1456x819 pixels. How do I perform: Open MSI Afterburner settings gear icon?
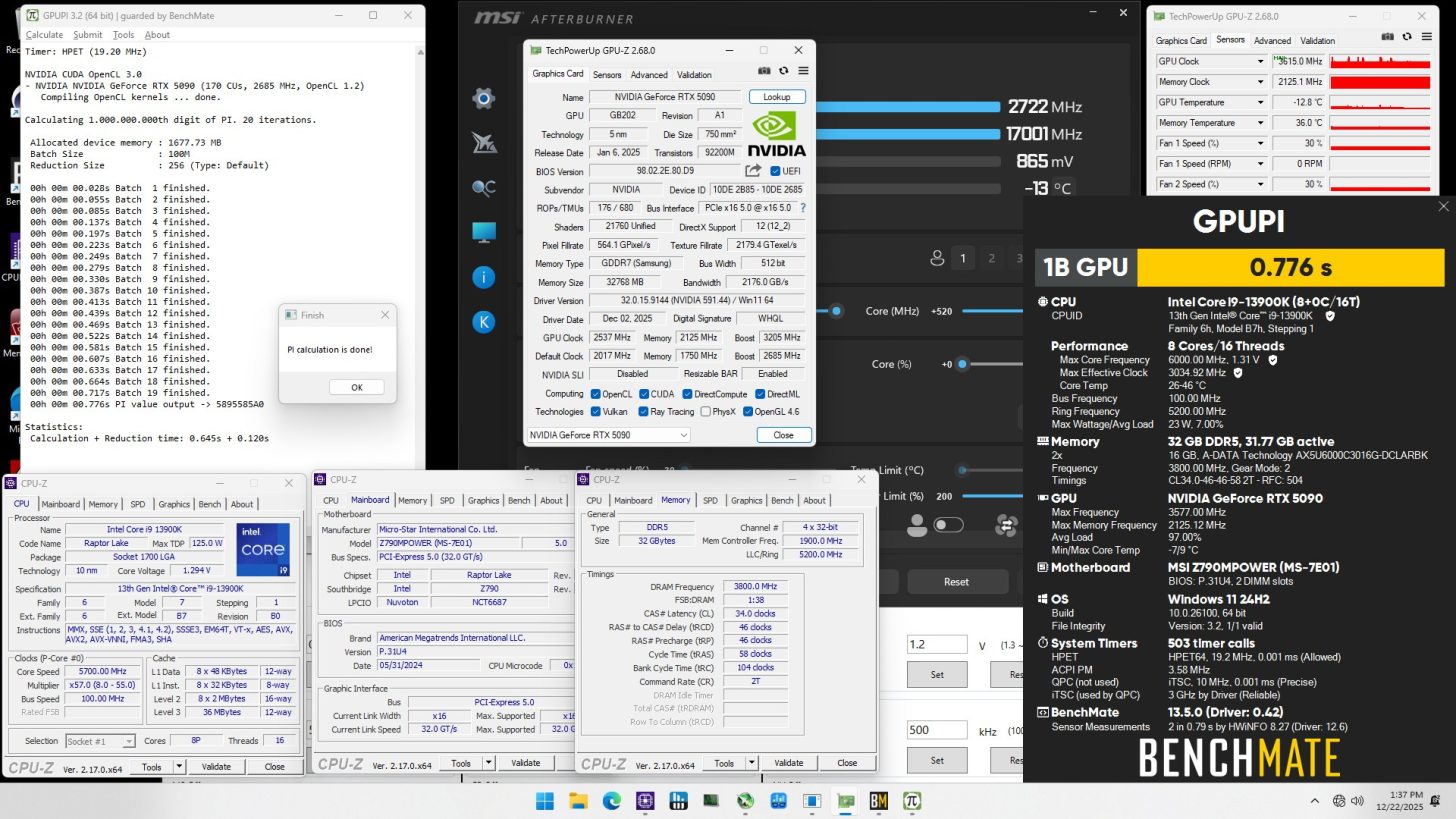pyautogui.click(x=484, y=98)
